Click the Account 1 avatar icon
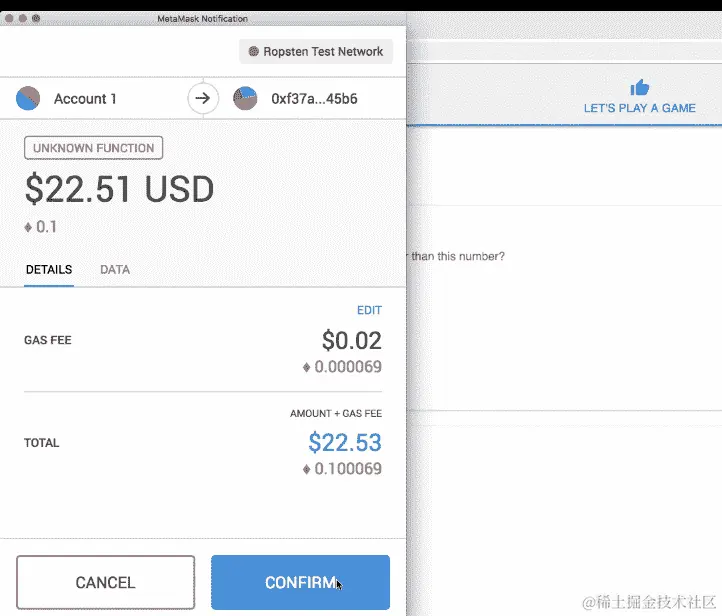 coord(28,99)
